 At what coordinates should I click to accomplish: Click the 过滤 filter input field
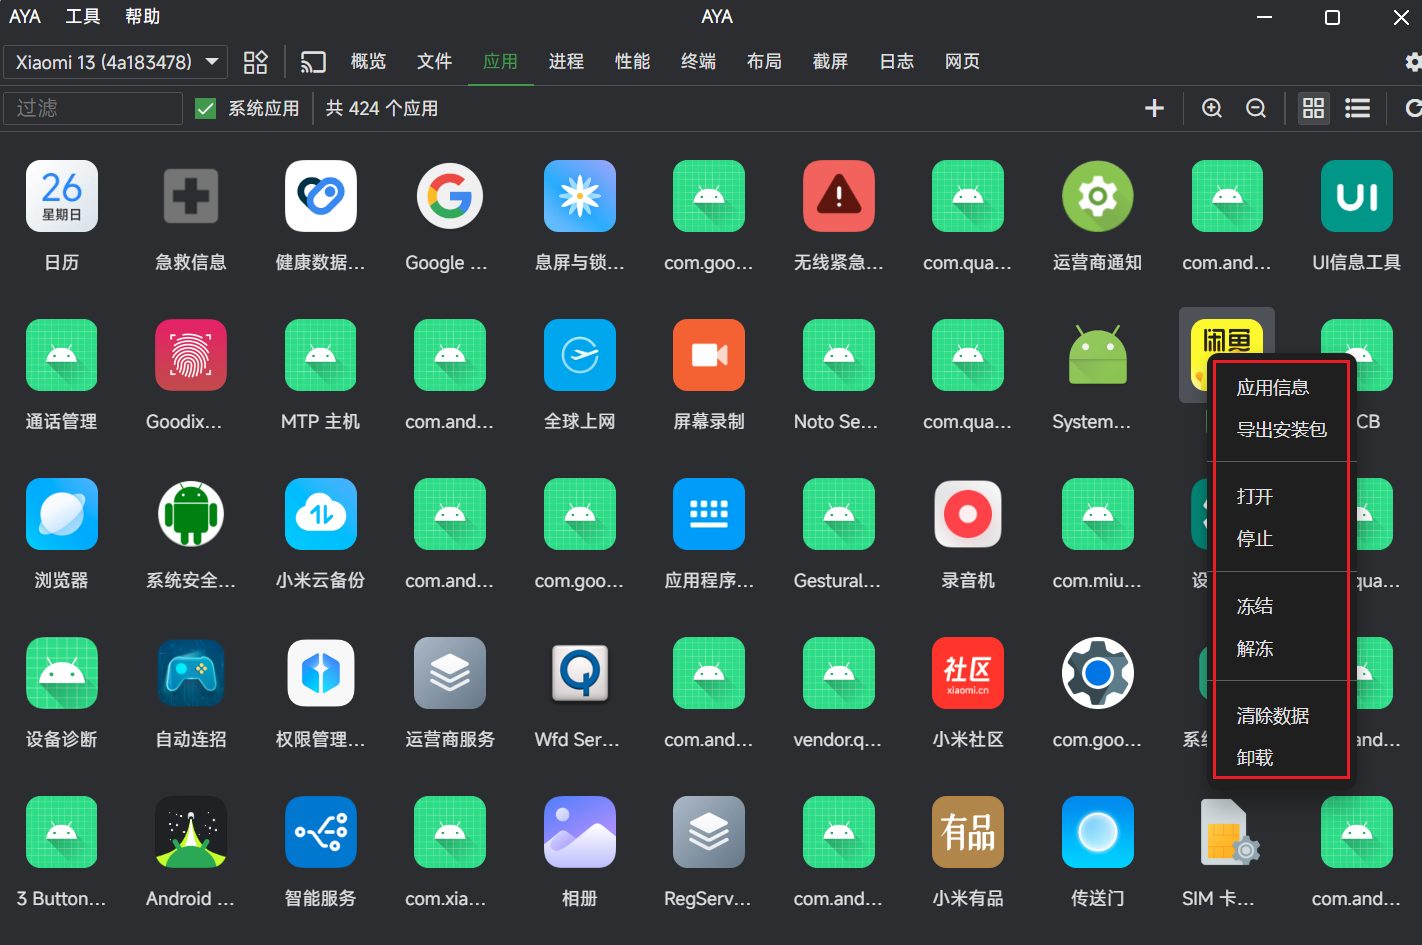[92, 108]
